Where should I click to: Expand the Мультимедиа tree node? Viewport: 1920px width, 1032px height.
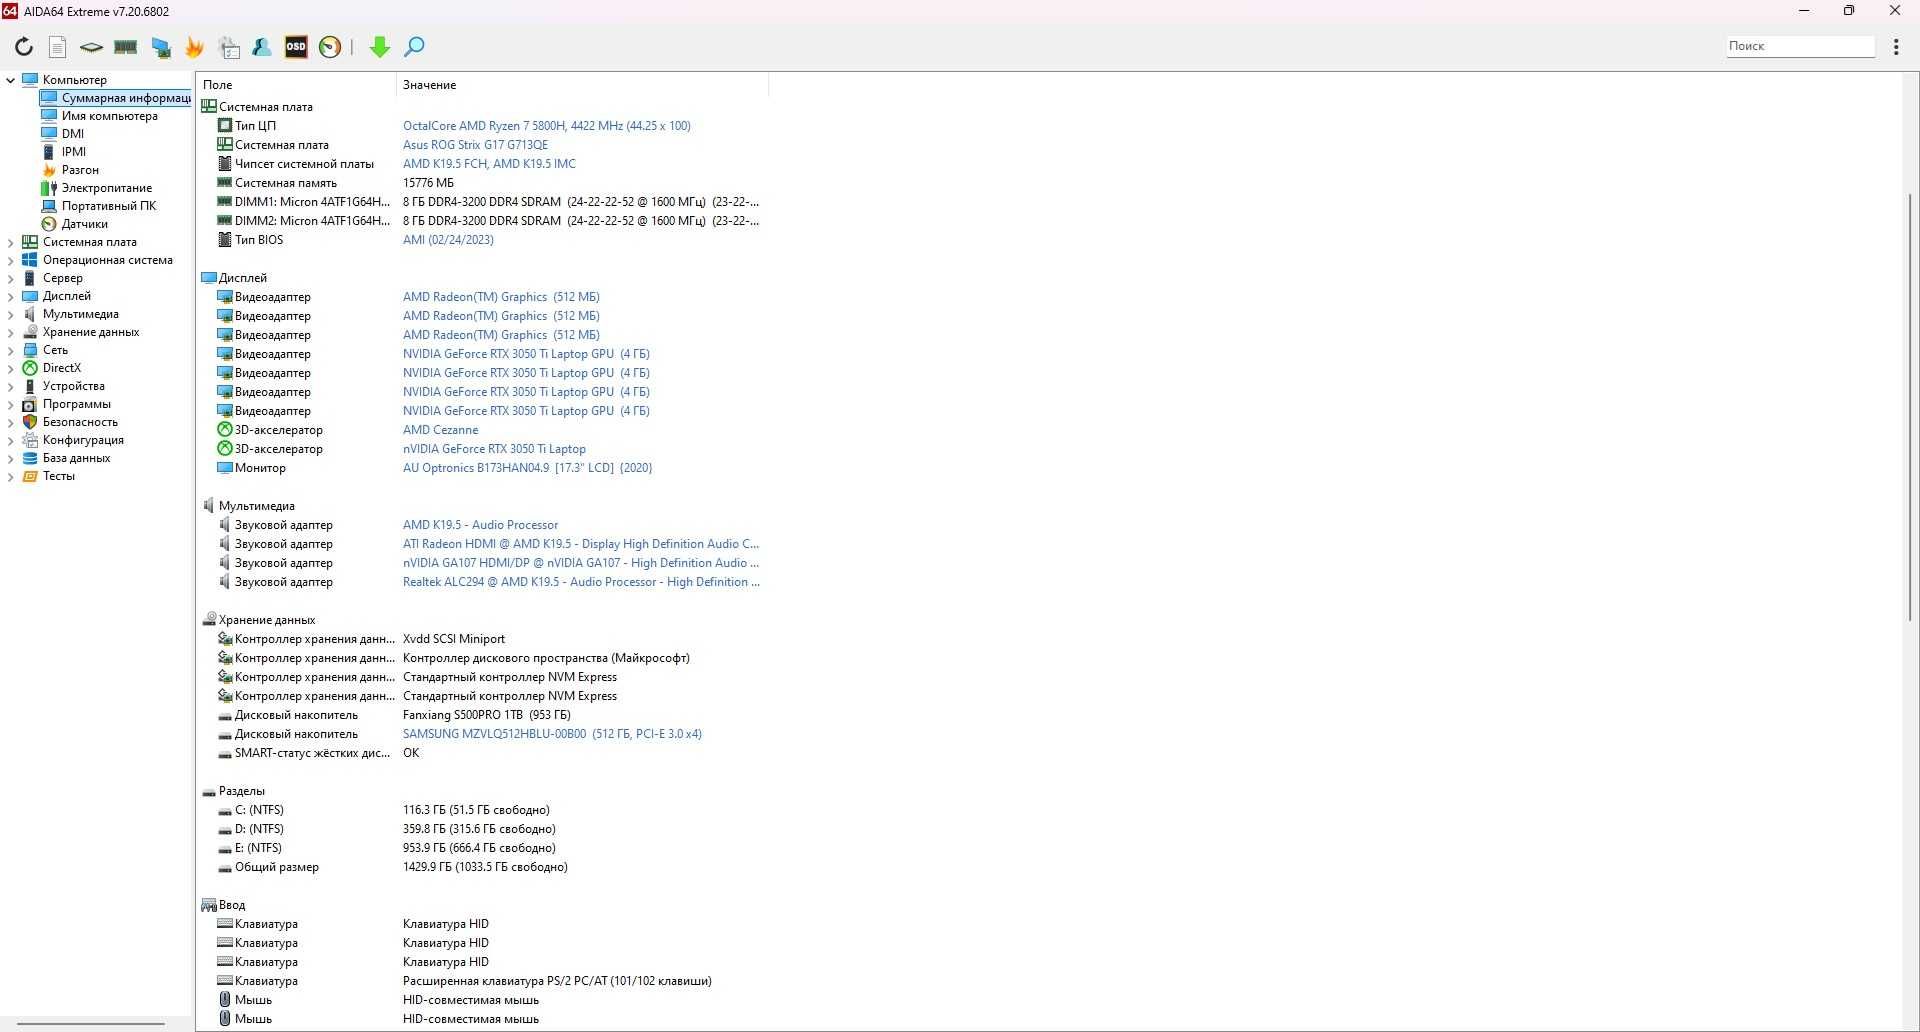(x=10, y=314)
